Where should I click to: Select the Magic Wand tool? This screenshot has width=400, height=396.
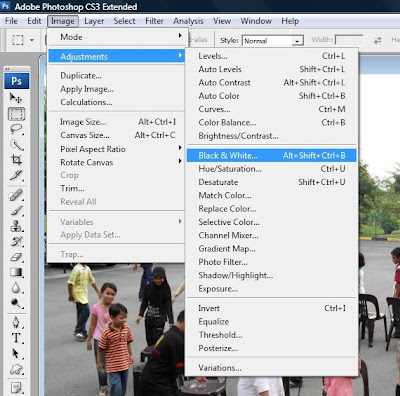tap(16, 145)
